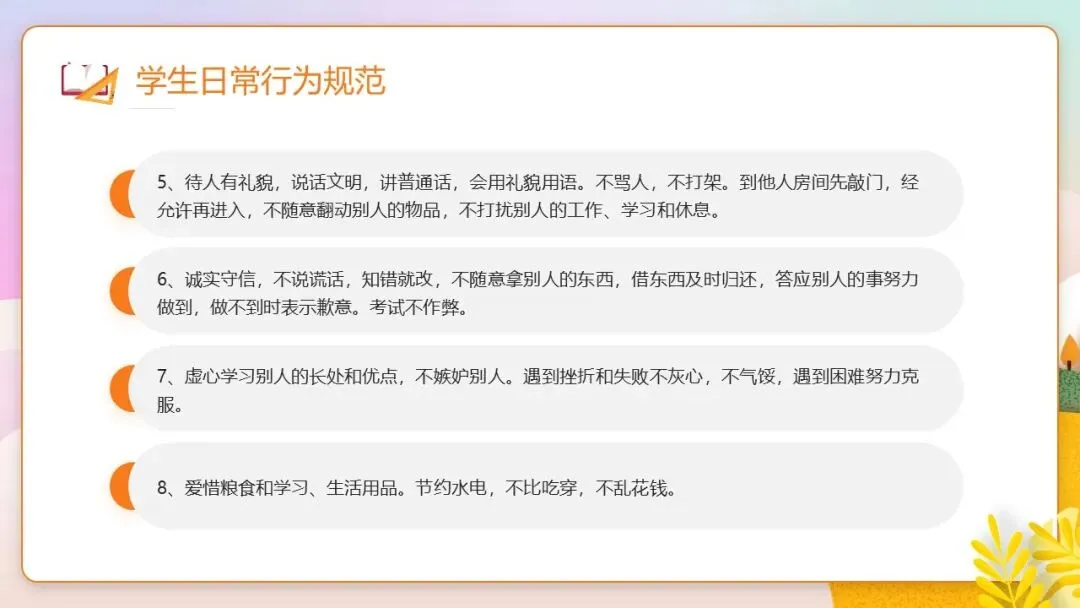The height and width of the screenshot is (608, 1080).
Task: Click the orange crescent beside rule 8
Action: (x=121, y=486)
